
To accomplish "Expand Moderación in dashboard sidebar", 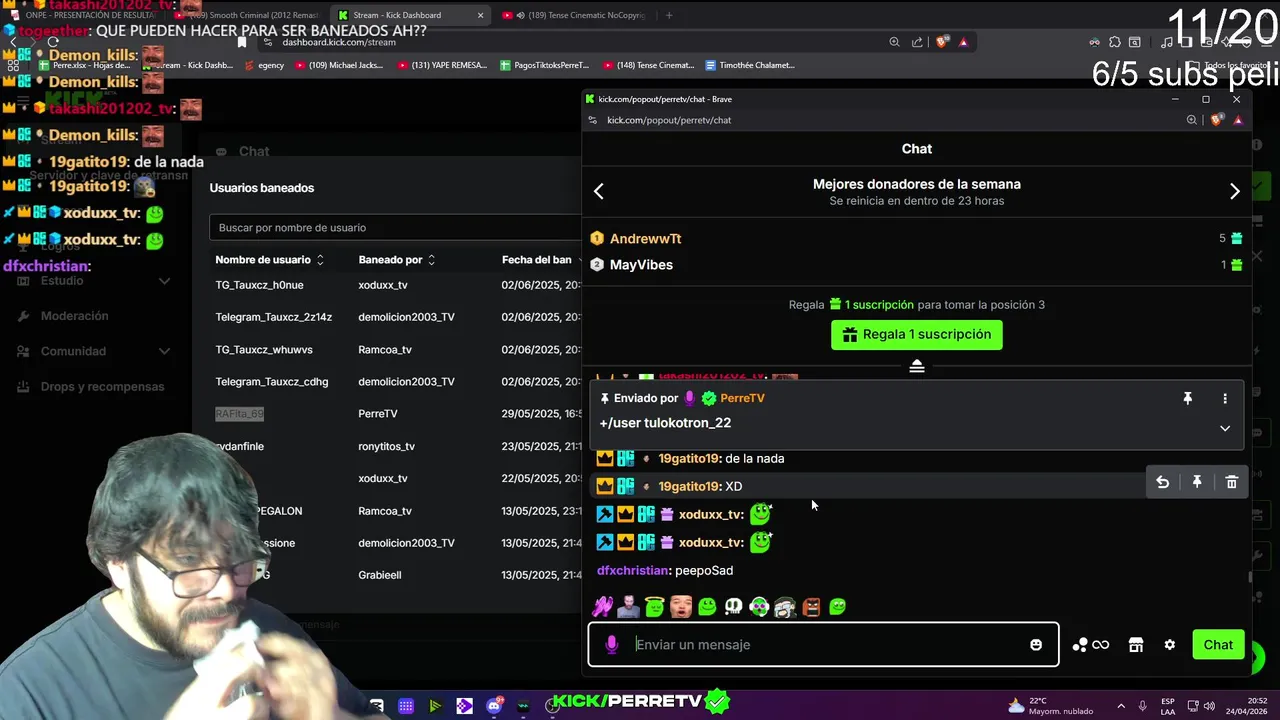I will pyautogui.click(x=74, y=316).
